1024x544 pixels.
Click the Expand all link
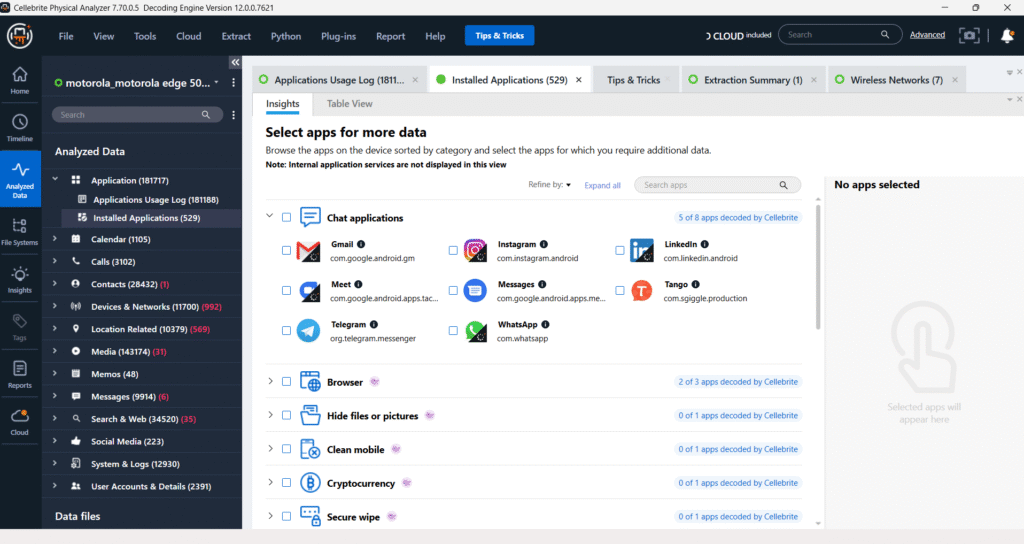[602, 185]
